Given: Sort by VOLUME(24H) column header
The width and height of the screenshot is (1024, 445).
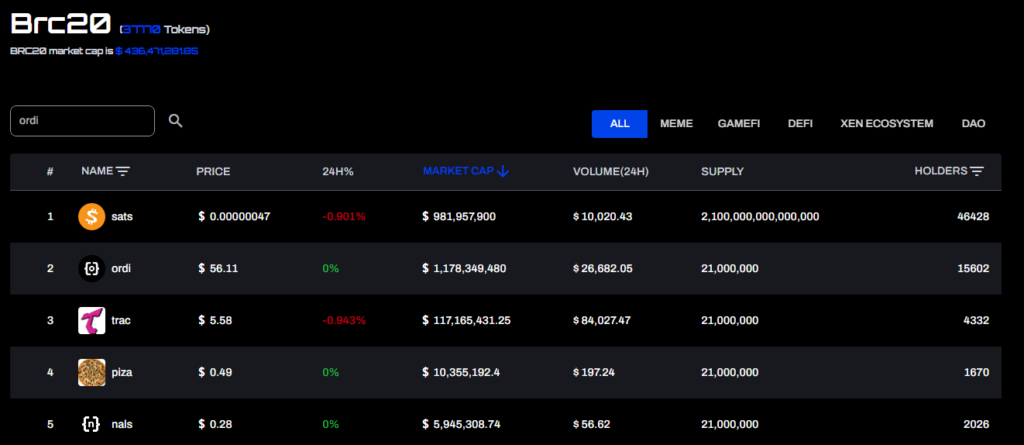Looking at the screenshot, I should coord(611,171).
